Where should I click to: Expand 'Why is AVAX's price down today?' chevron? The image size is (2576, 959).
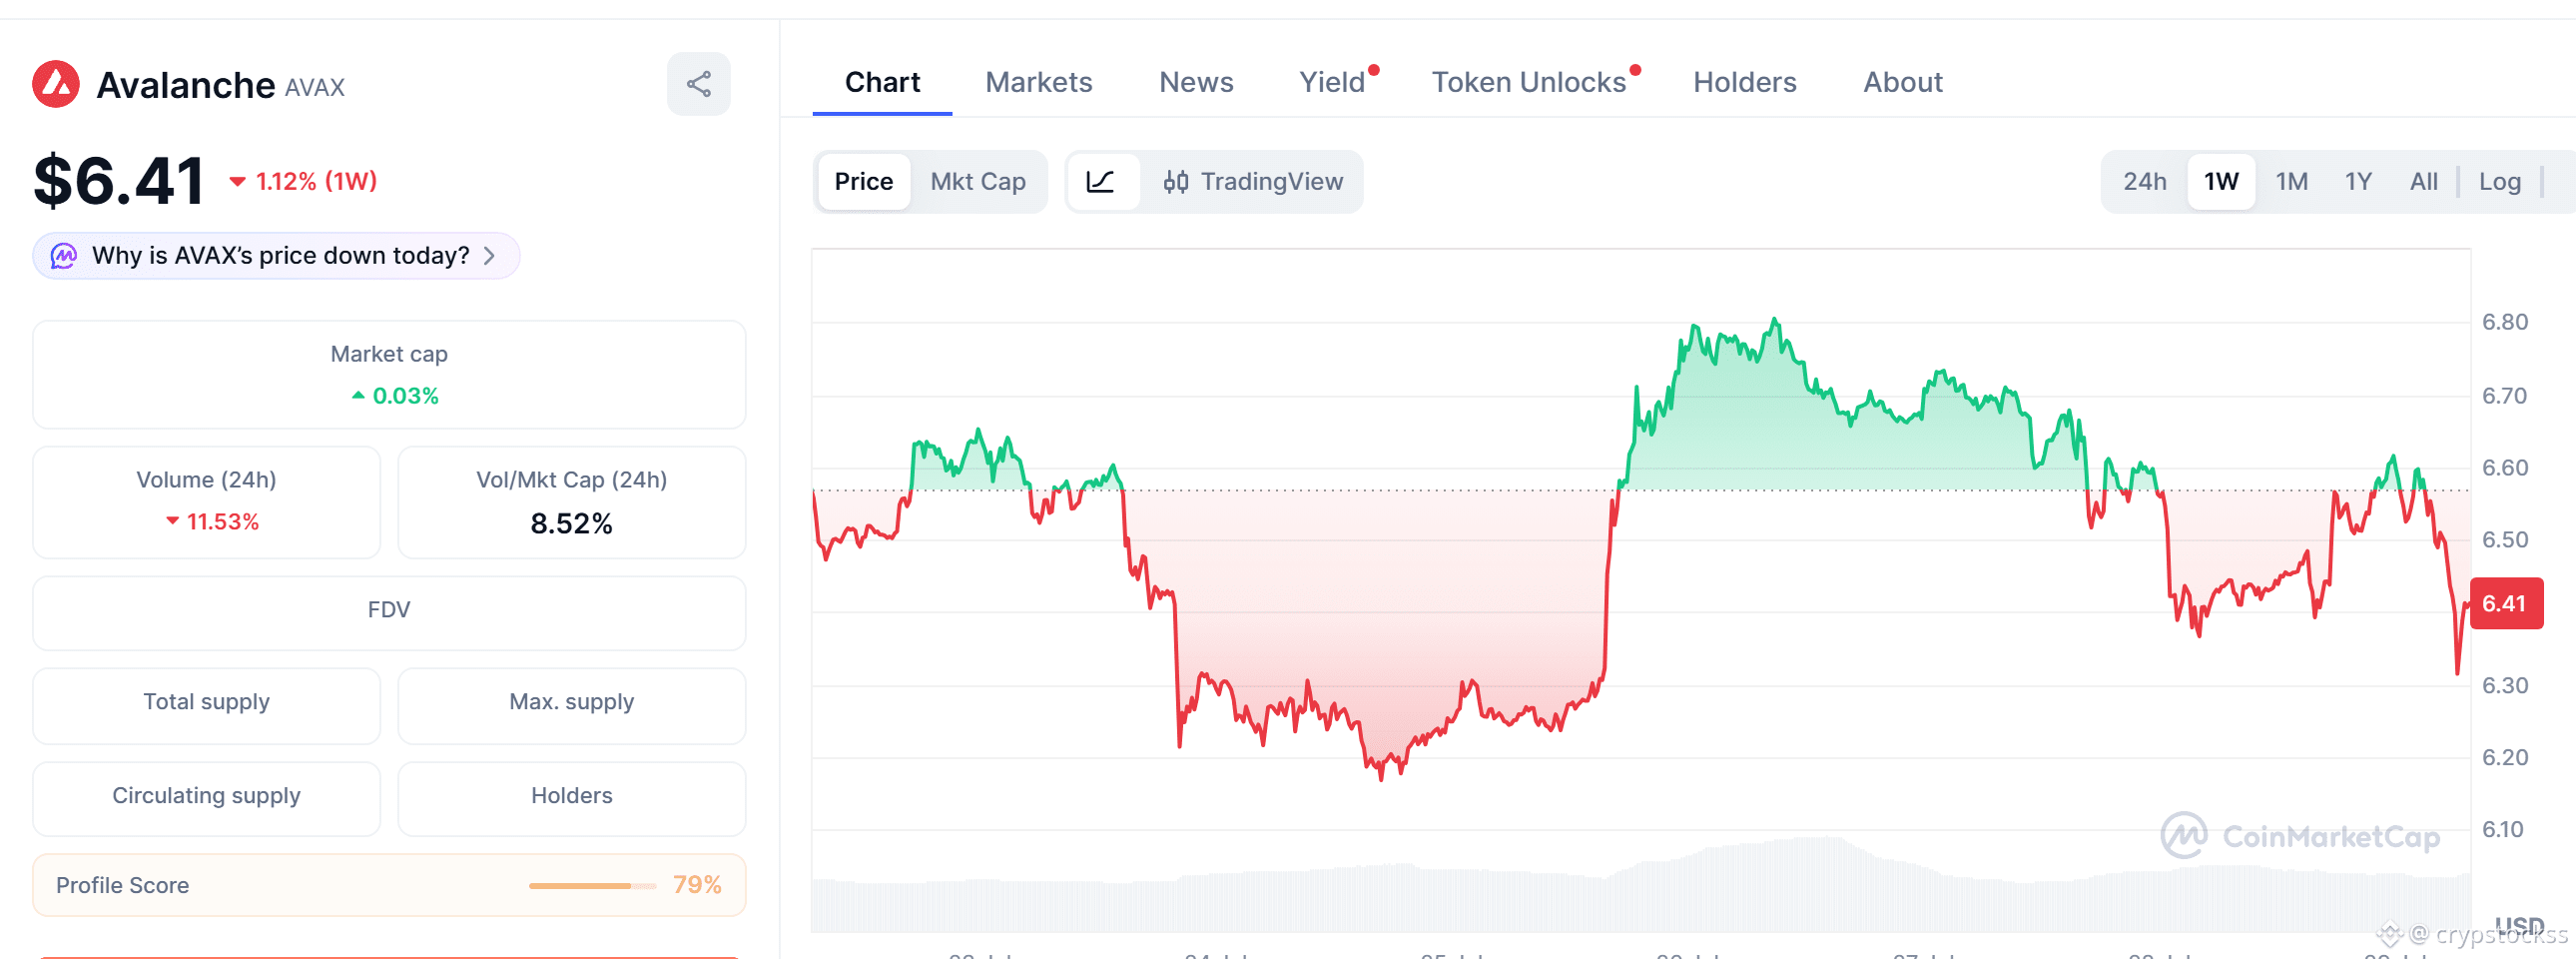coord(489,256)
